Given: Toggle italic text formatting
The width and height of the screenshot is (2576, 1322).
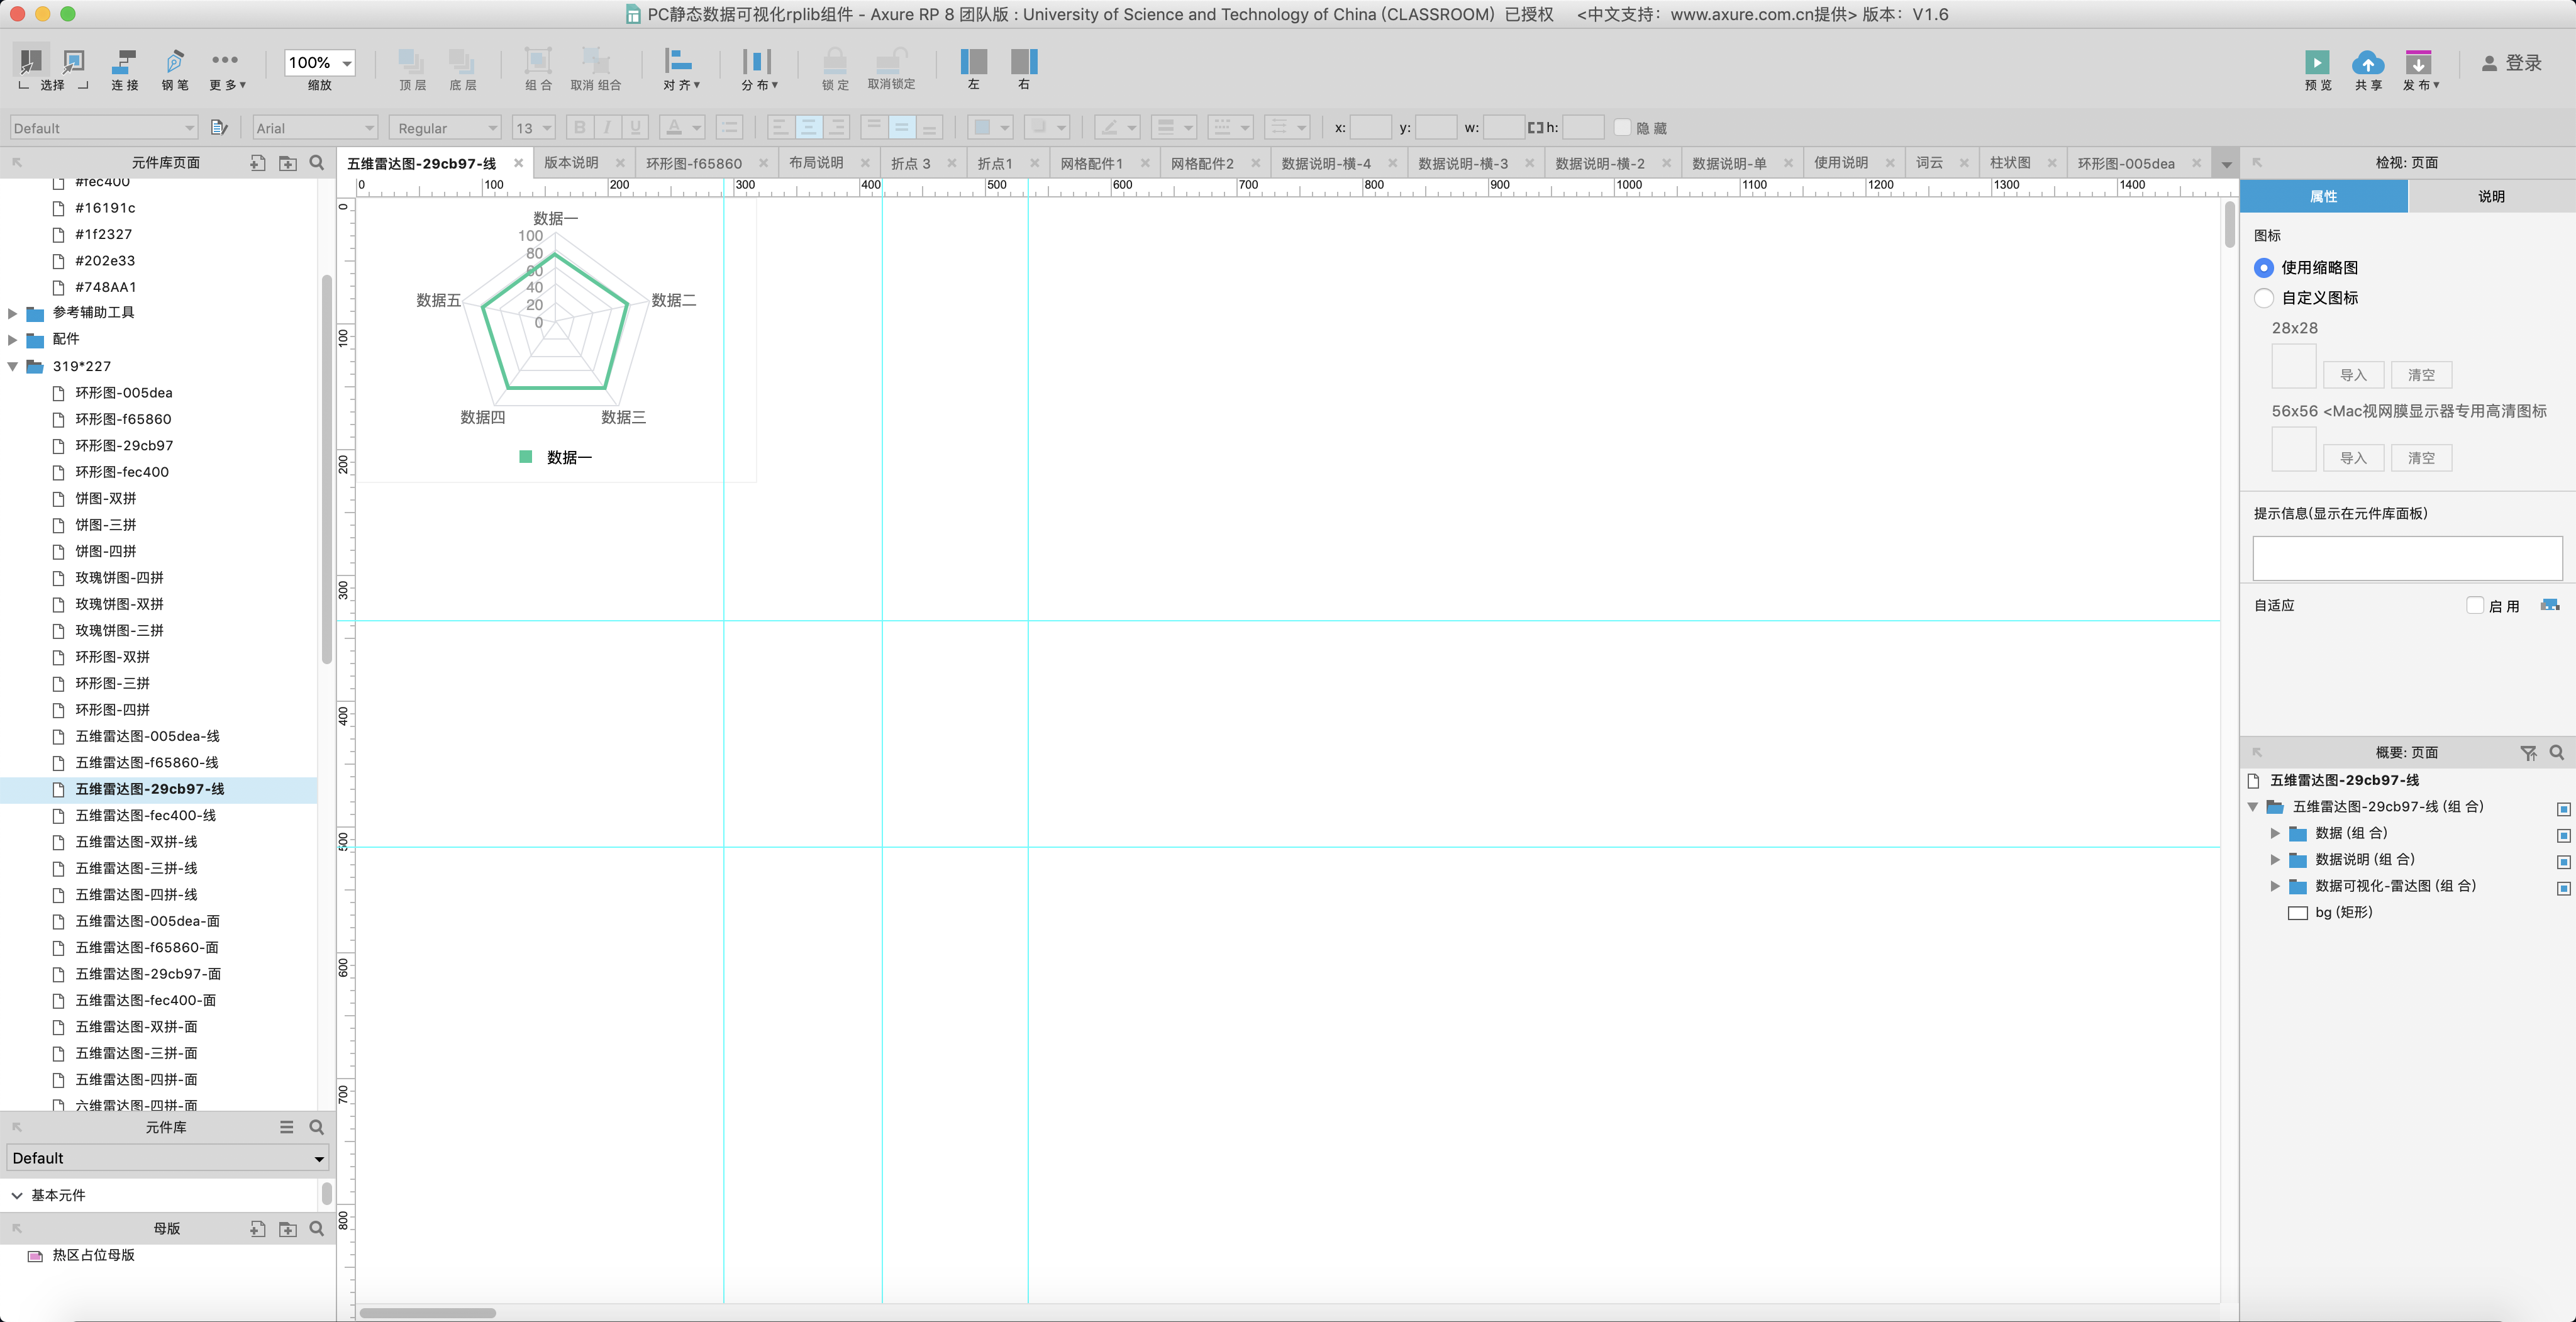Looking at the screenshot, I should [x=607, y=127].
